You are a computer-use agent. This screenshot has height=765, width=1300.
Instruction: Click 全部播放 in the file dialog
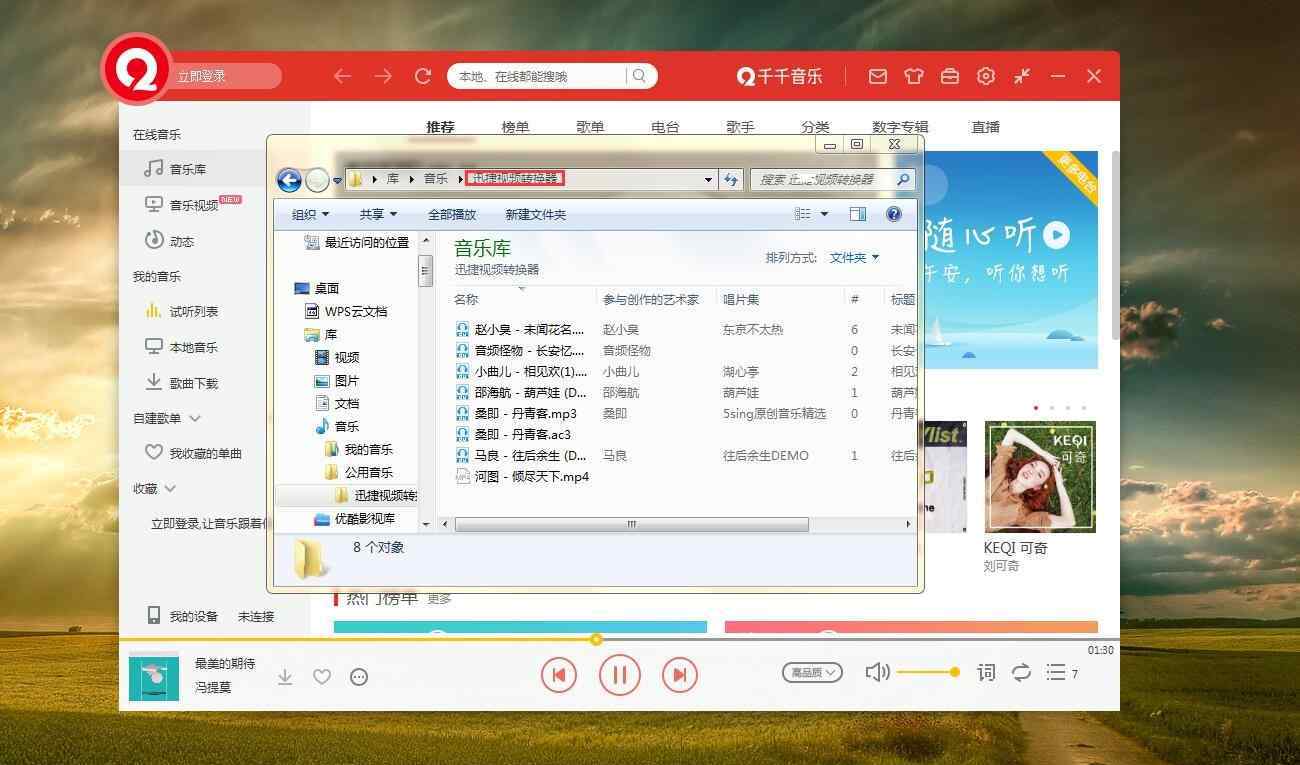[x=452, y=214]
